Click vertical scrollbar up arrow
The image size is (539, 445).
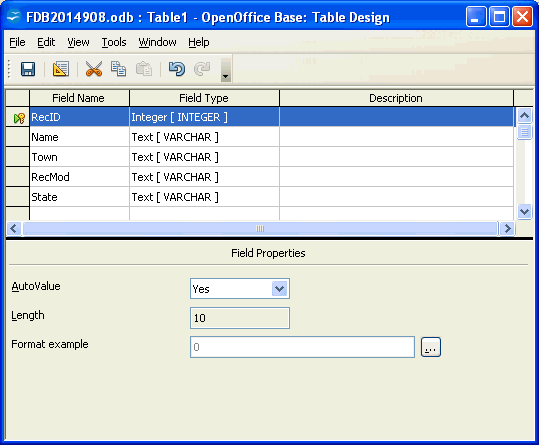[524, 115]
